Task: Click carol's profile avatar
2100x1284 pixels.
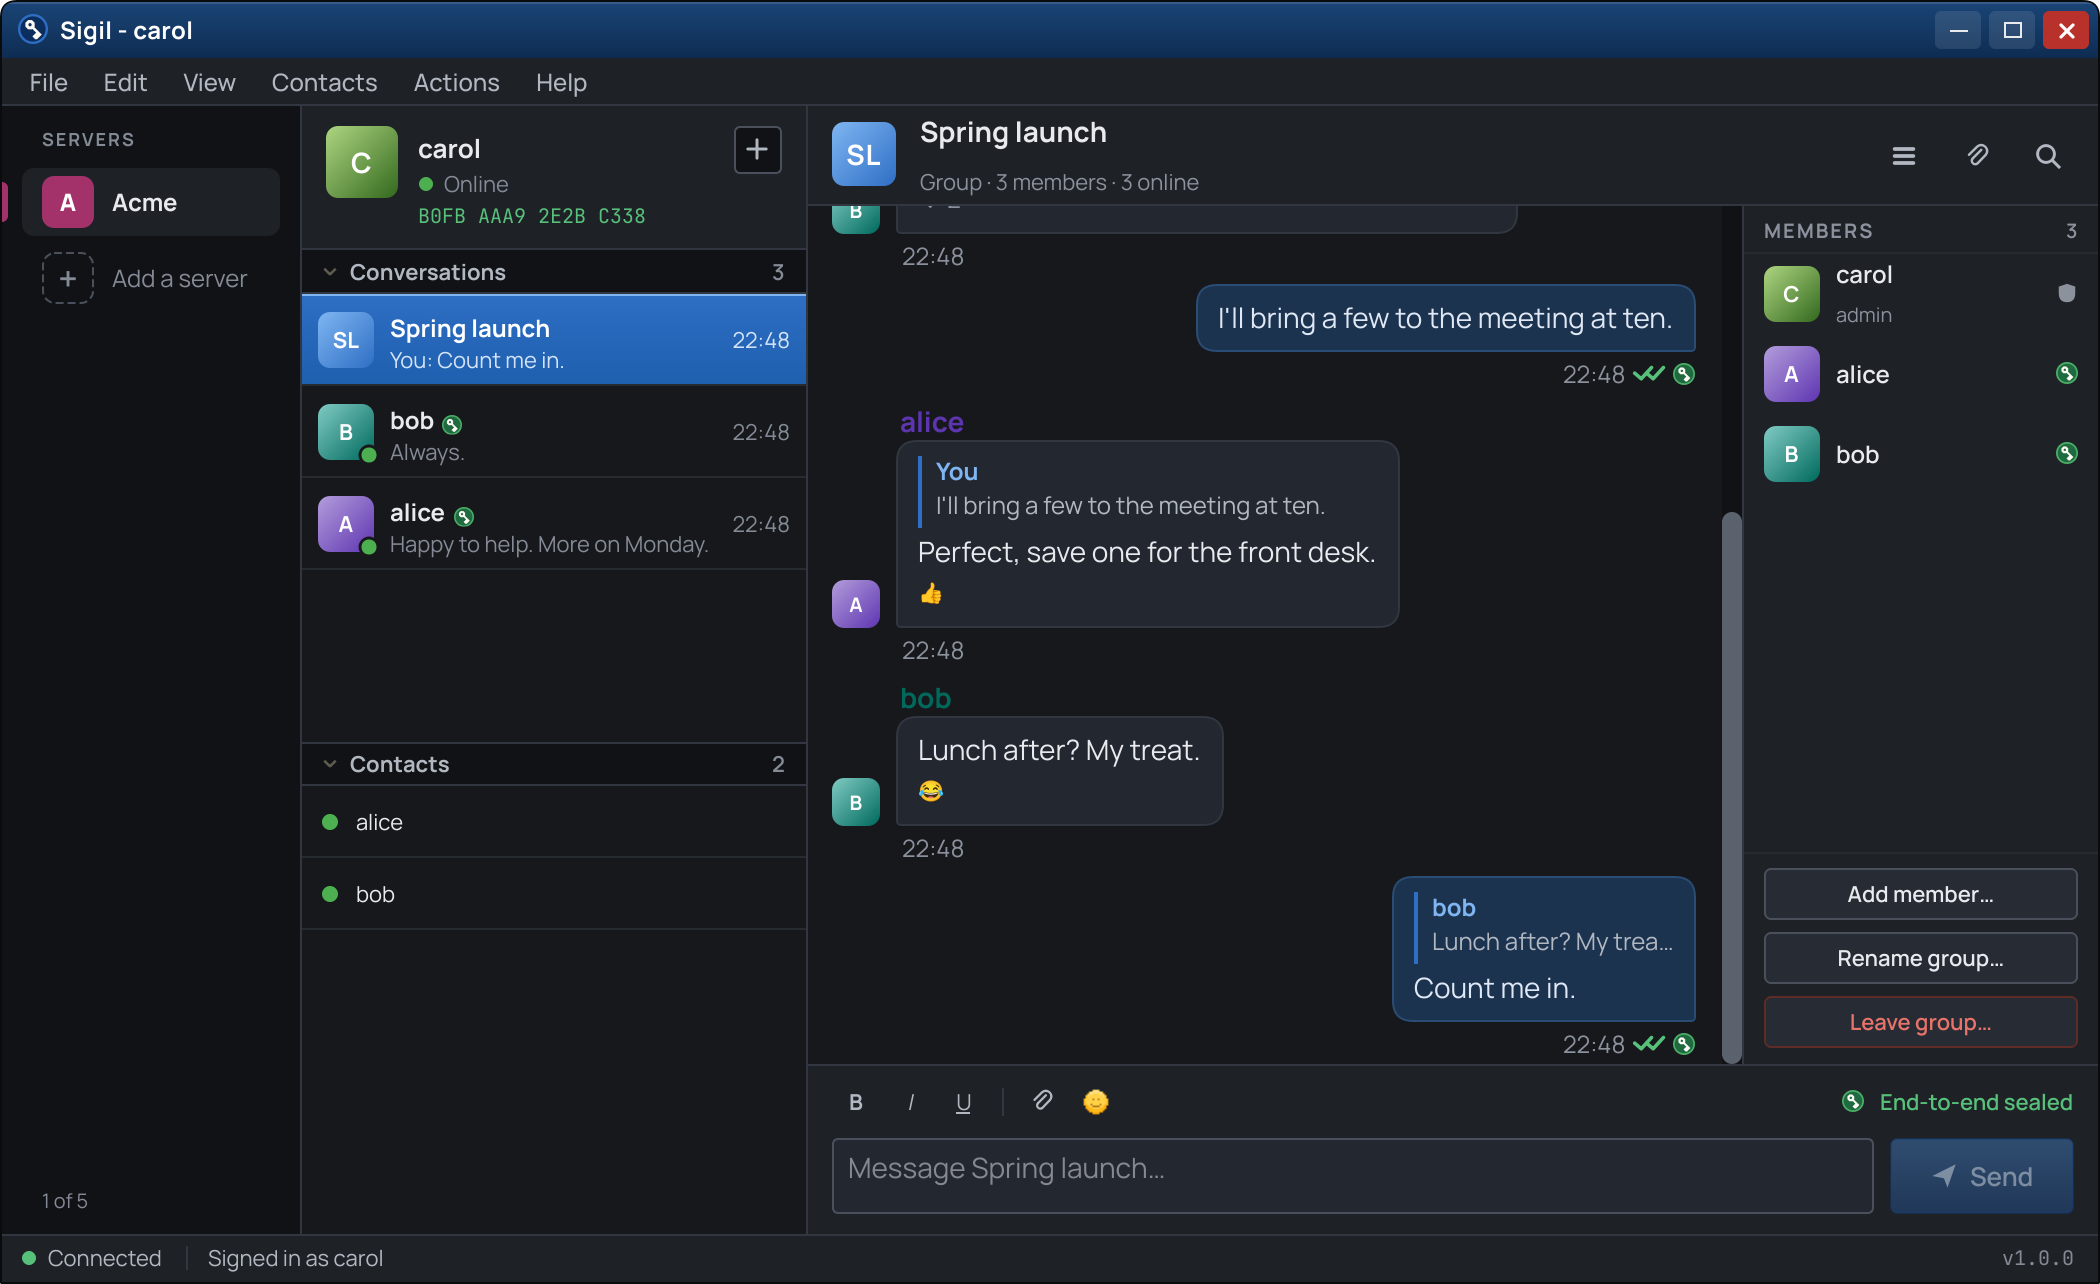Action: tap(362, 162)
